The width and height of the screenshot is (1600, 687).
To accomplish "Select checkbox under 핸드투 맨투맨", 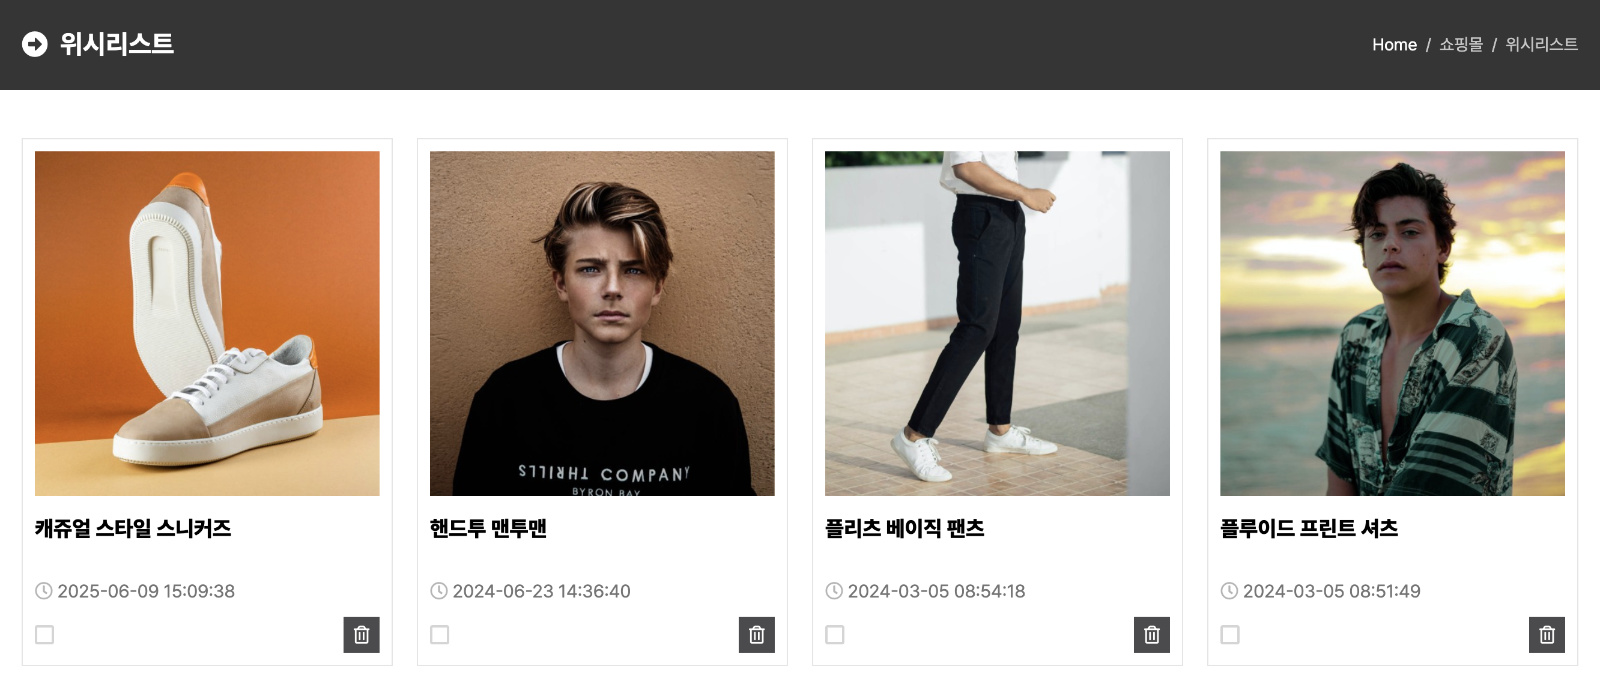I will 440,635.
